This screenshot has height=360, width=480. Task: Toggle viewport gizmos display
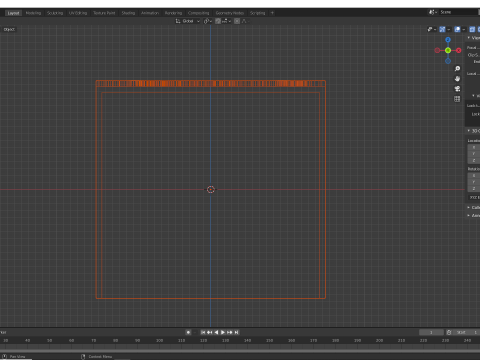(442, 29)
